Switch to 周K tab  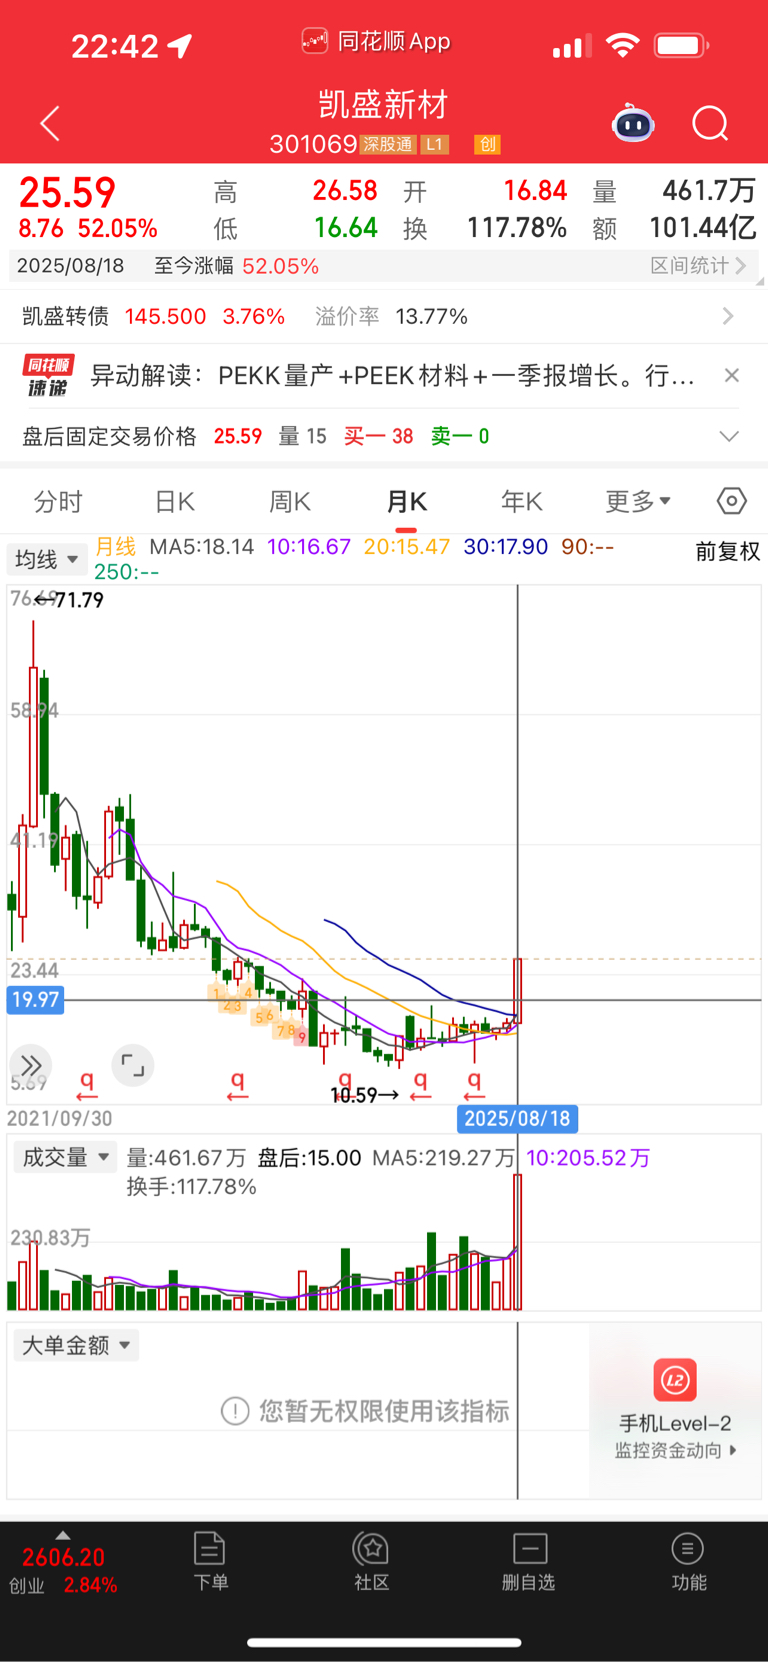click(290, 502)
